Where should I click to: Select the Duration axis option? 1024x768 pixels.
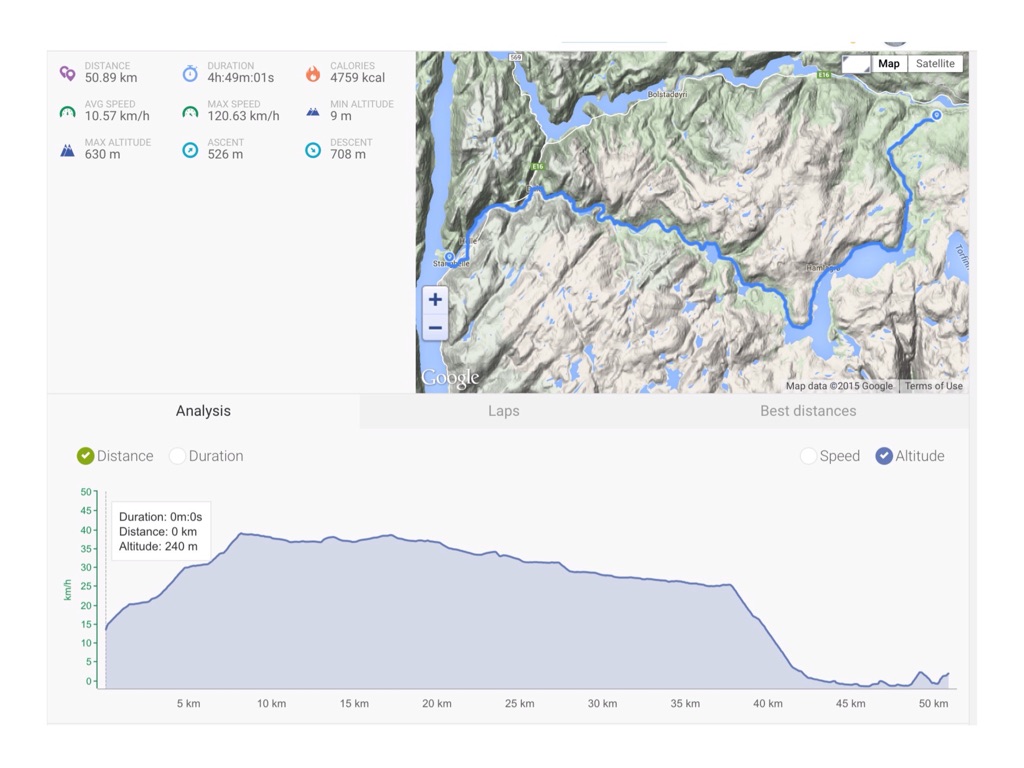178,456
